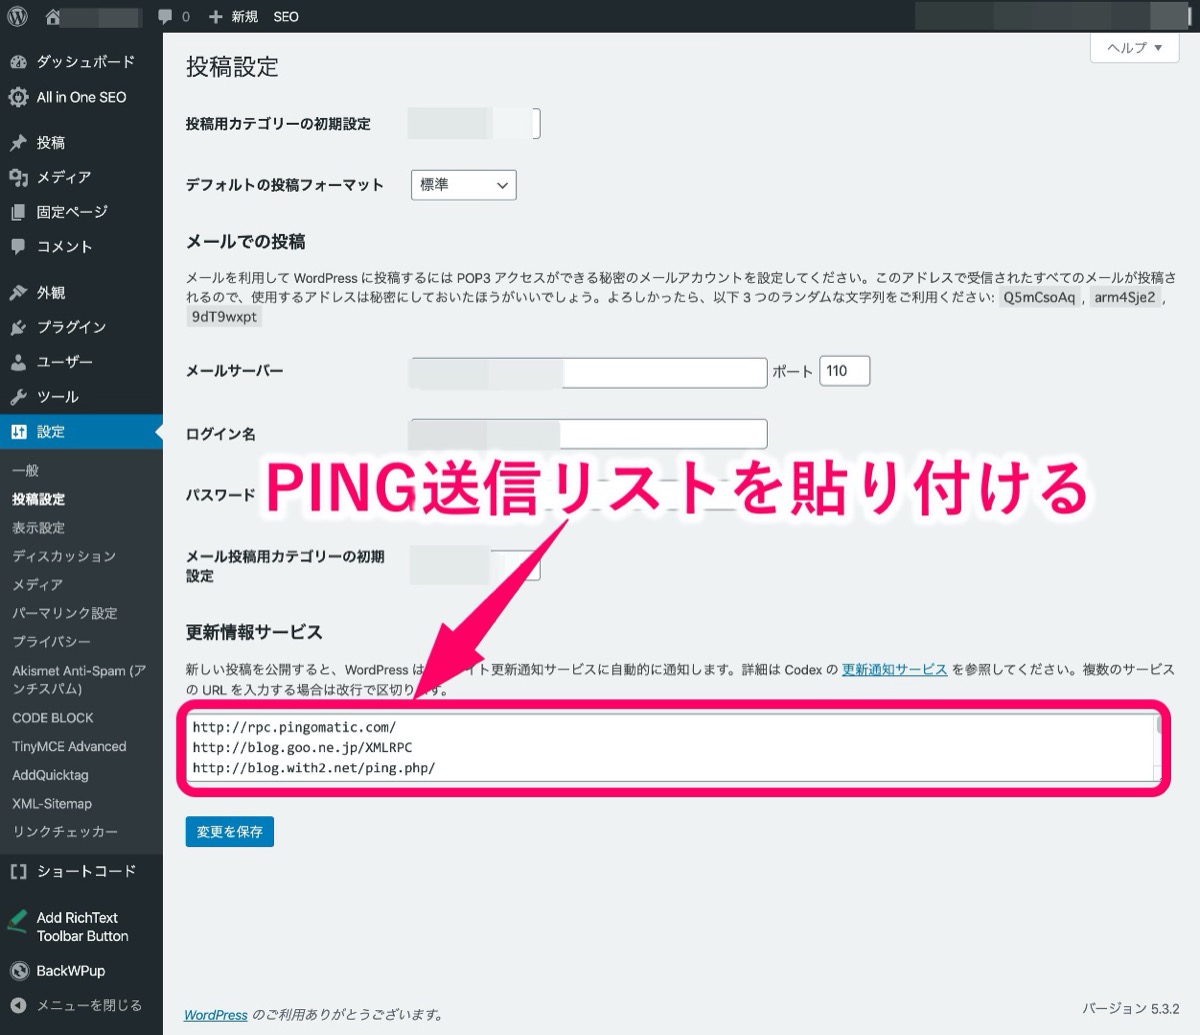The height and width of the screenshot is (1035, 1200).
Task: Open WordPress footer link
Action: tap(216, 1015)
